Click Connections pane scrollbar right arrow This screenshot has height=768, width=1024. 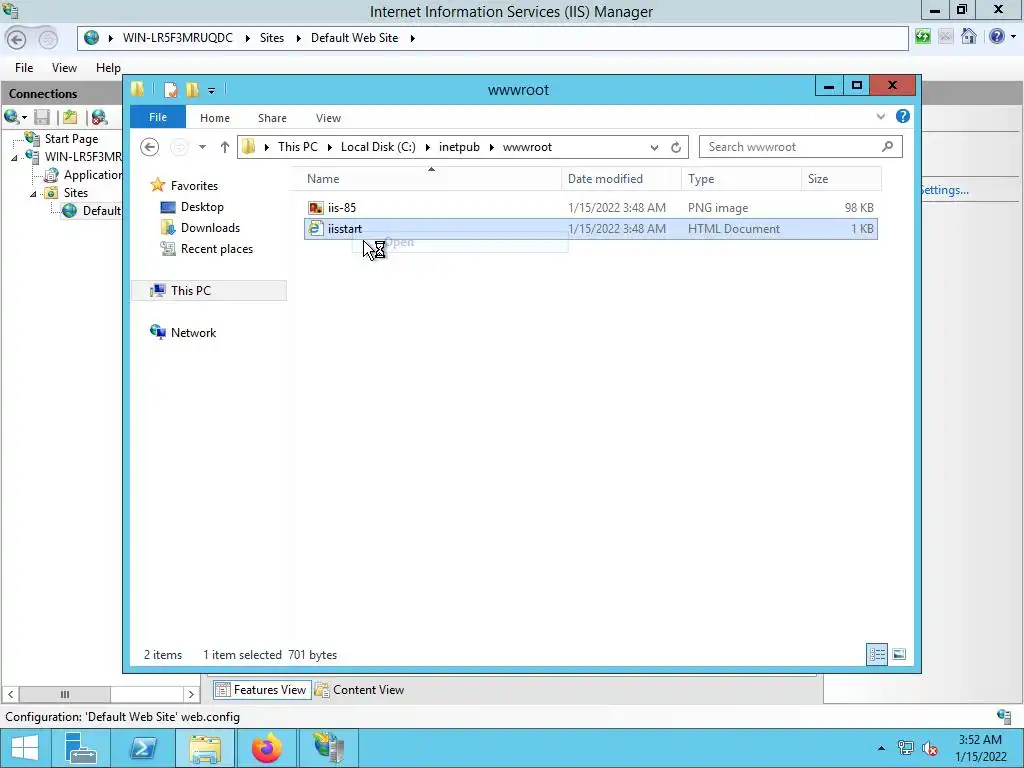(191, 694)
